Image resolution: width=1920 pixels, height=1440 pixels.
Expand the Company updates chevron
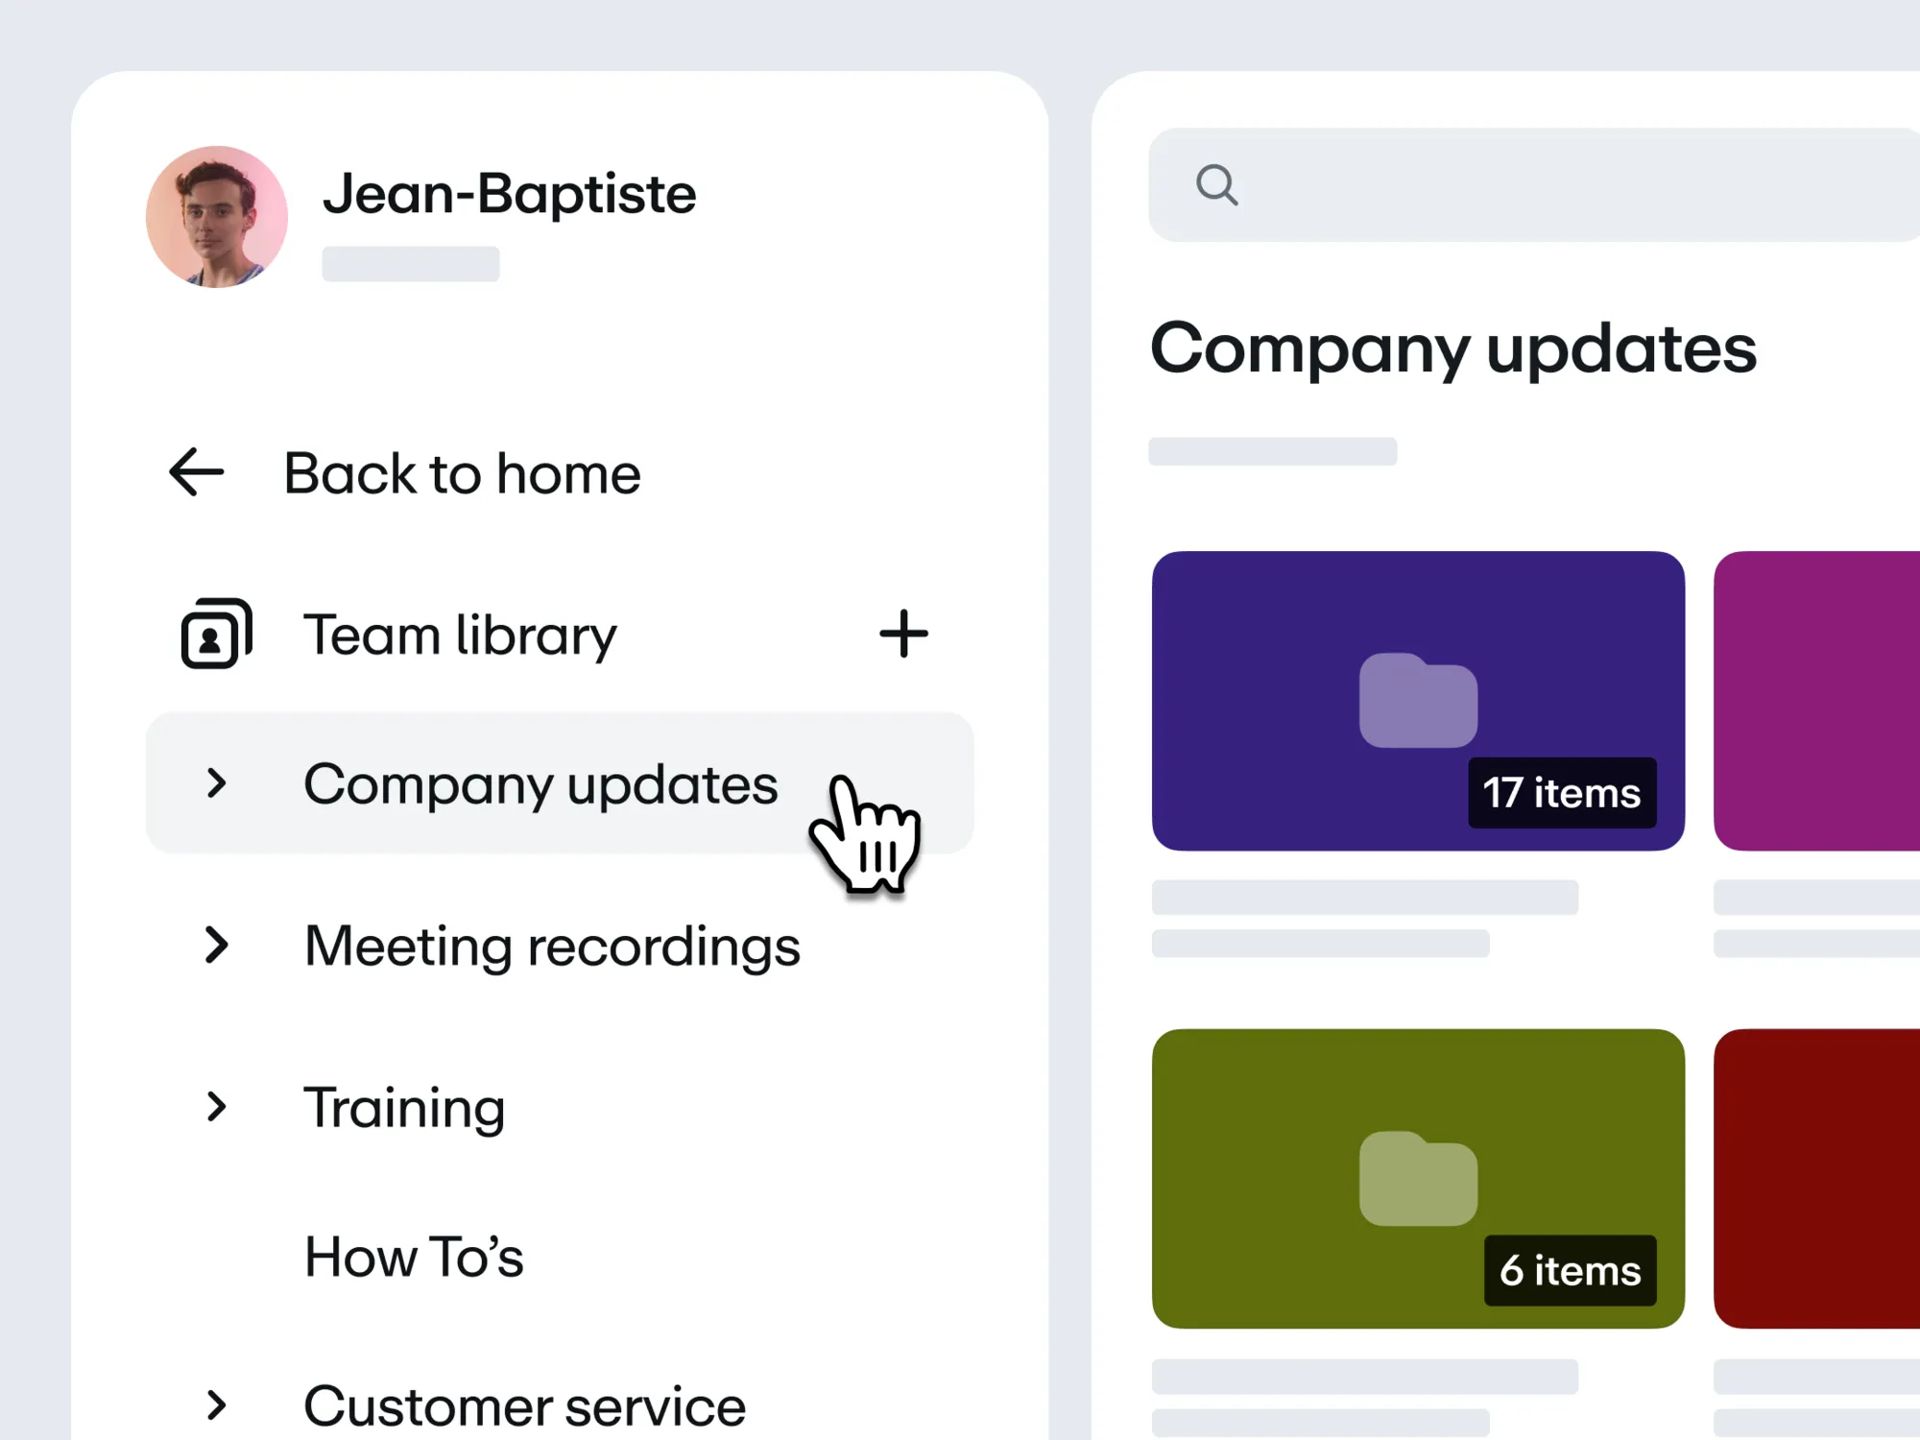point(216,783)
